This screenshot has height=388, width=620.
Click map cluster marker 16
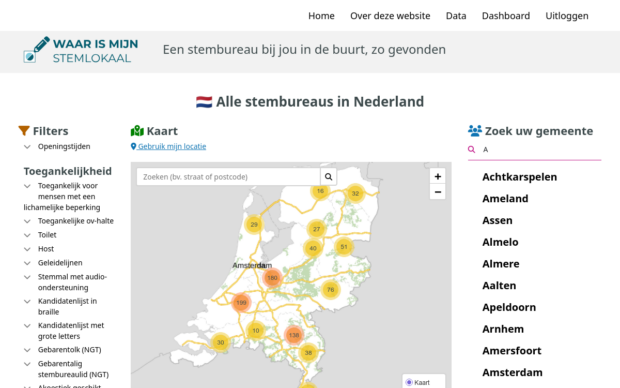coord(320,191)
